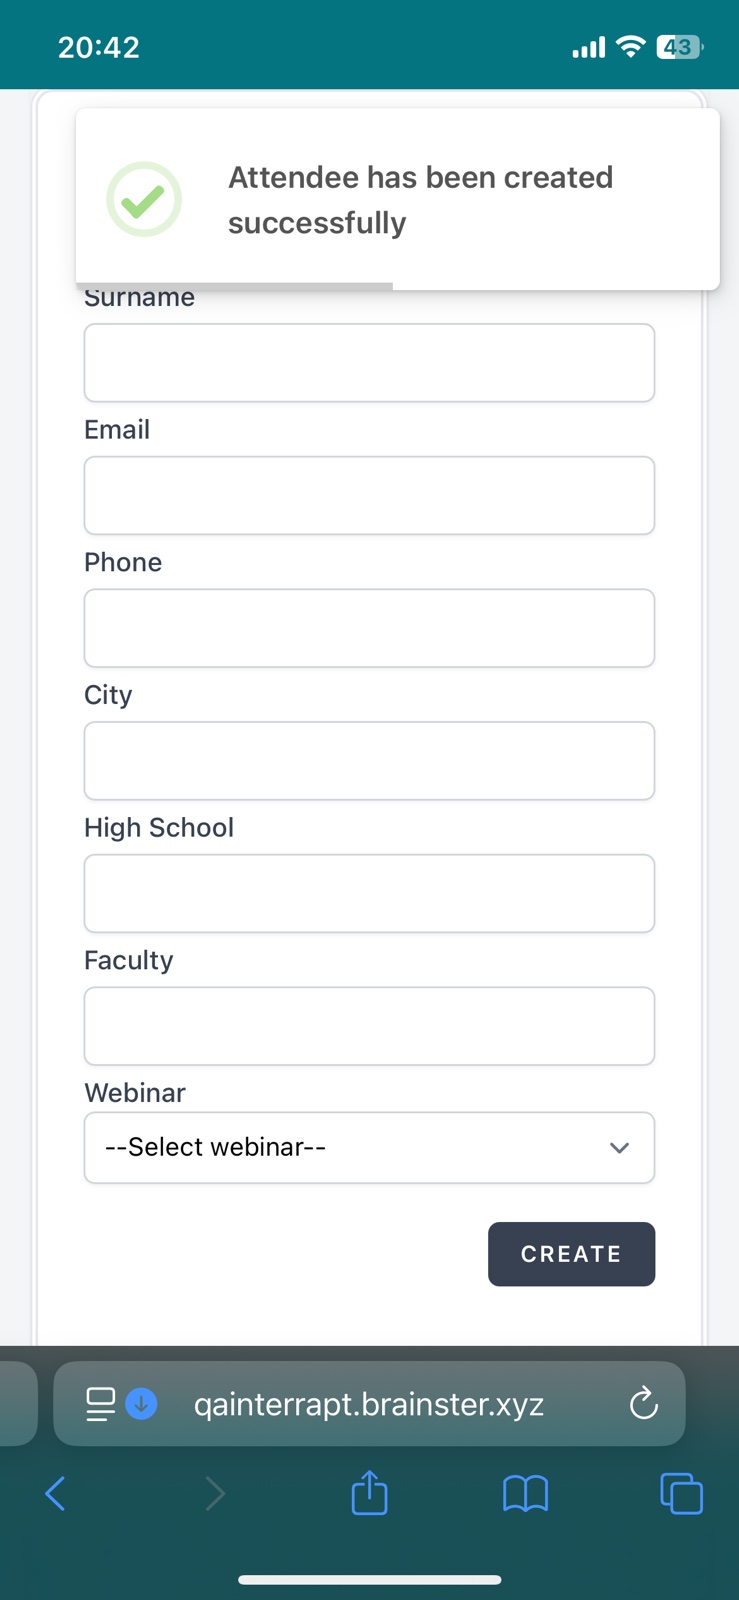The image size is (739, 1600).
Task: Dismiss the attendee created notification
Action: pos(420,200)
